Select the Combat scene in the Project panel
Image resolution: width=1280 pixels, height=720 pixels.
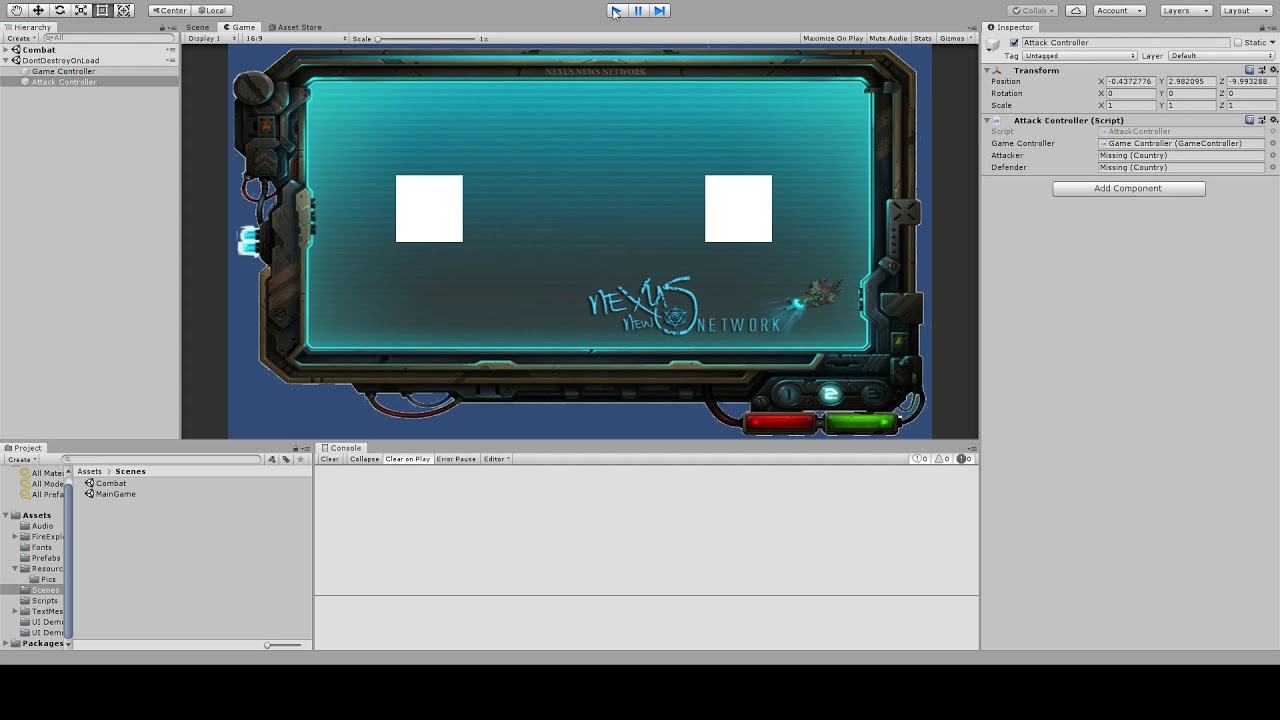point(111,483)
